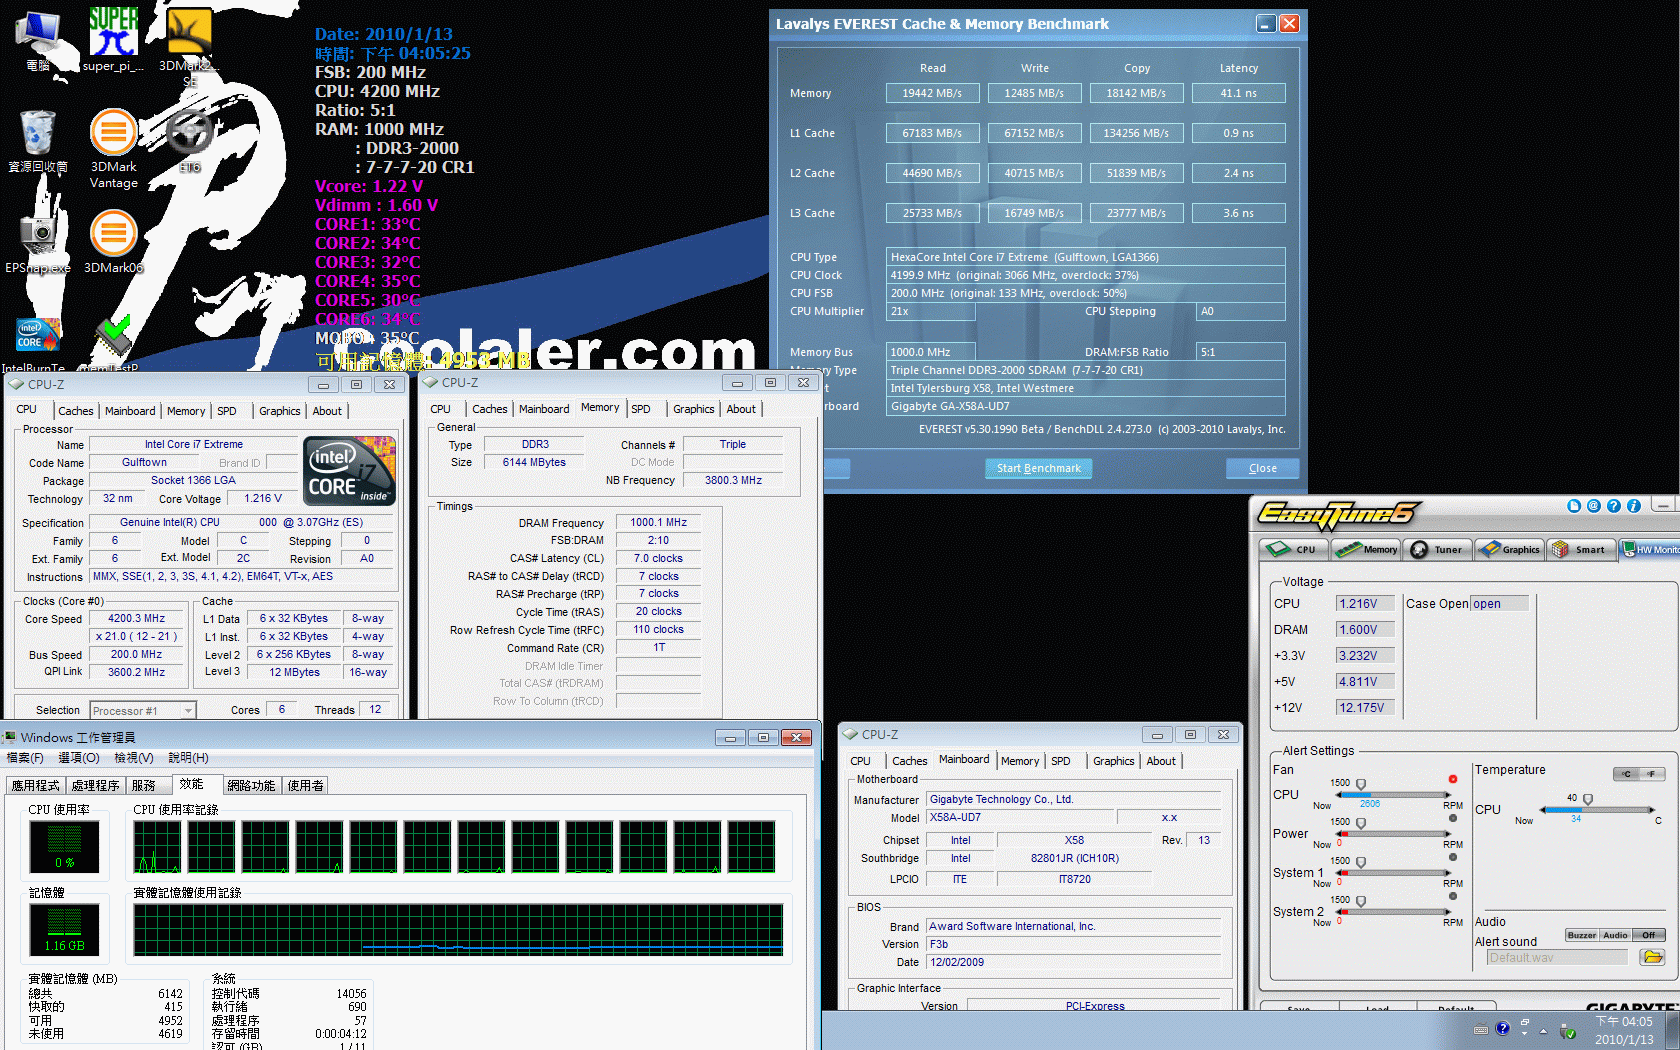
Task: Open the Recycle Bin desktop icon
Action: coord(38,142)
